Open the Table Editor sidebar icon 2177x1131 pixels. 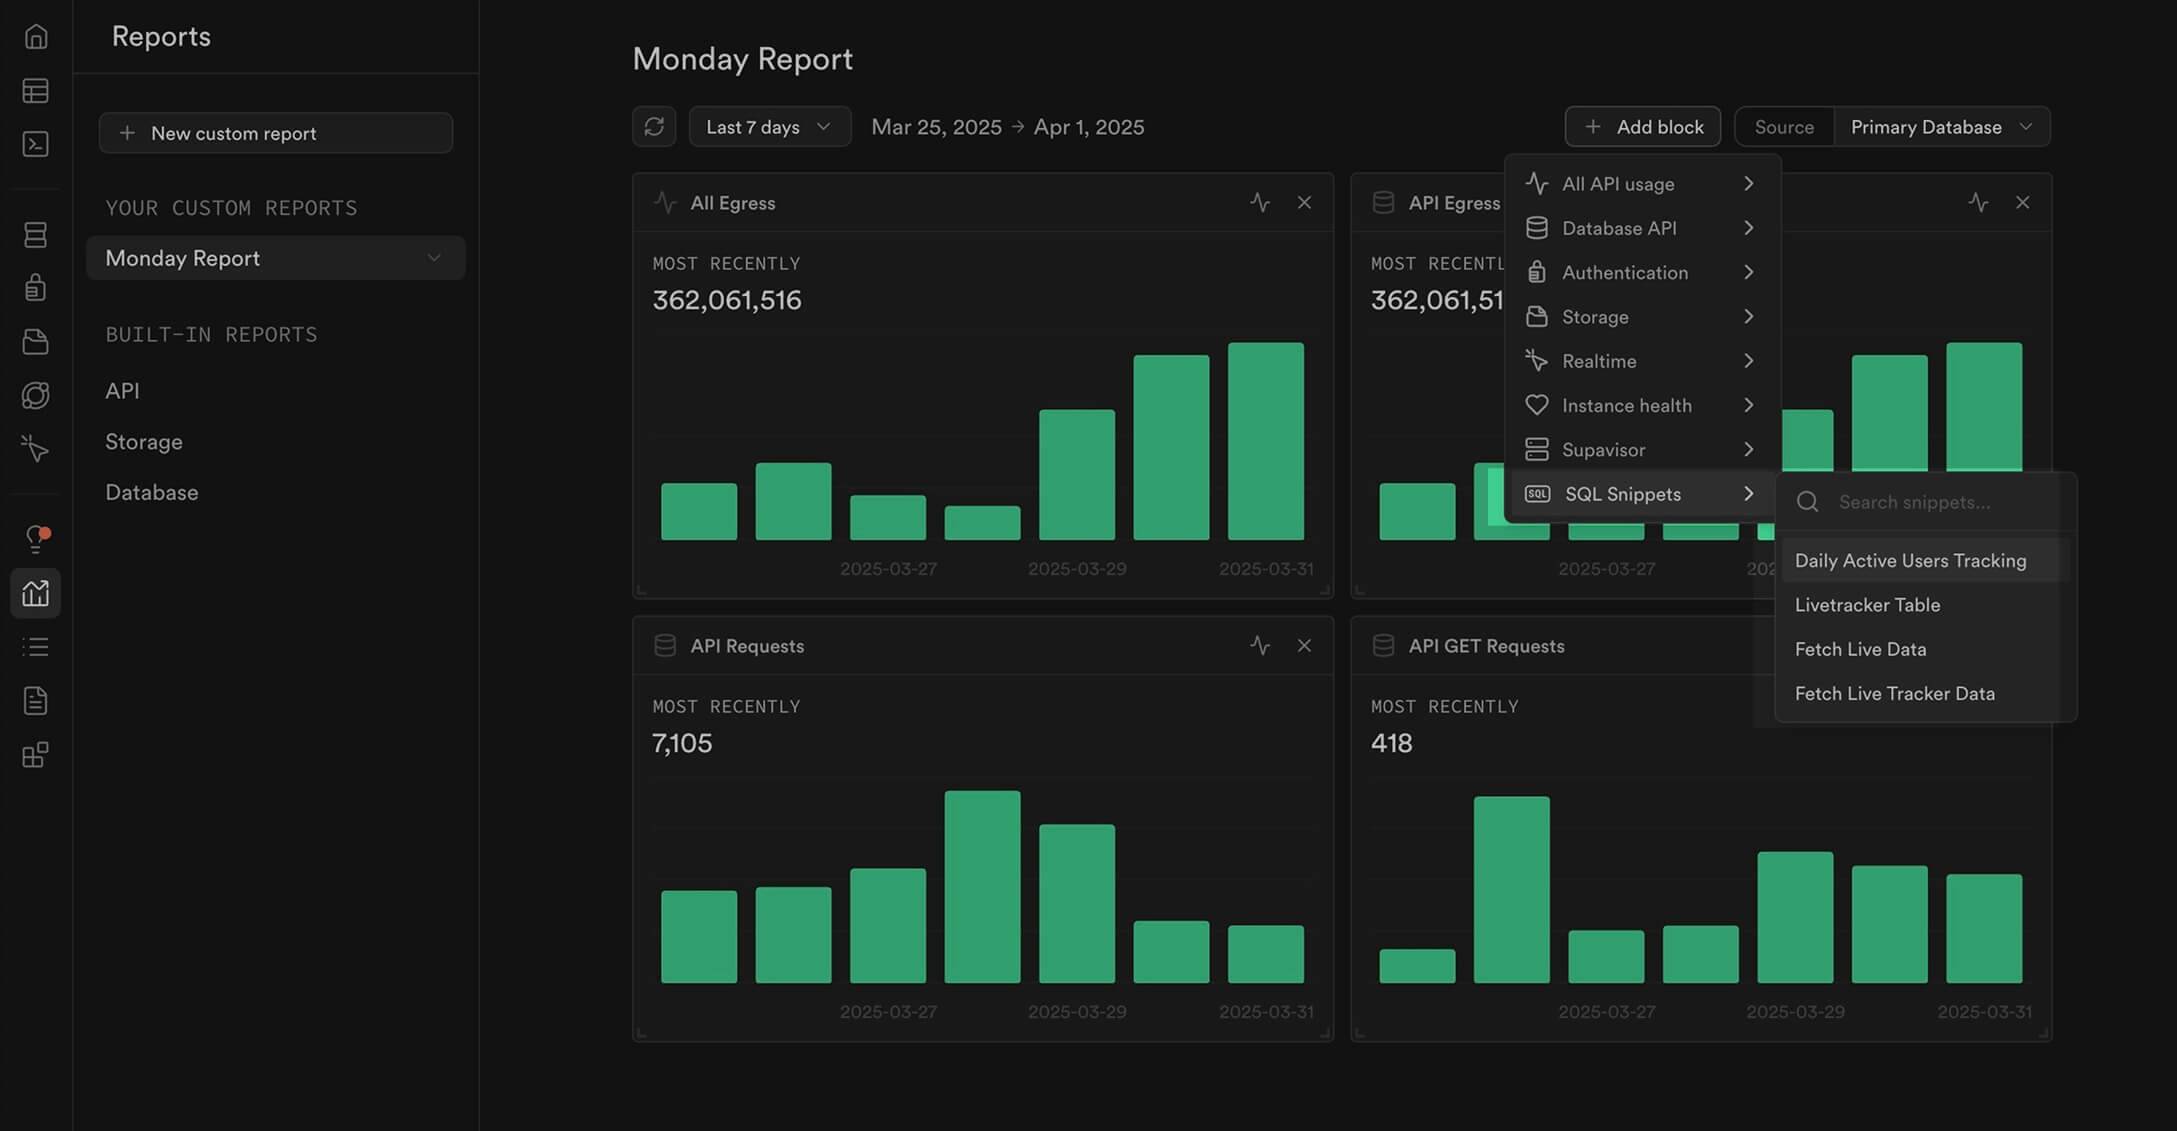36,91
